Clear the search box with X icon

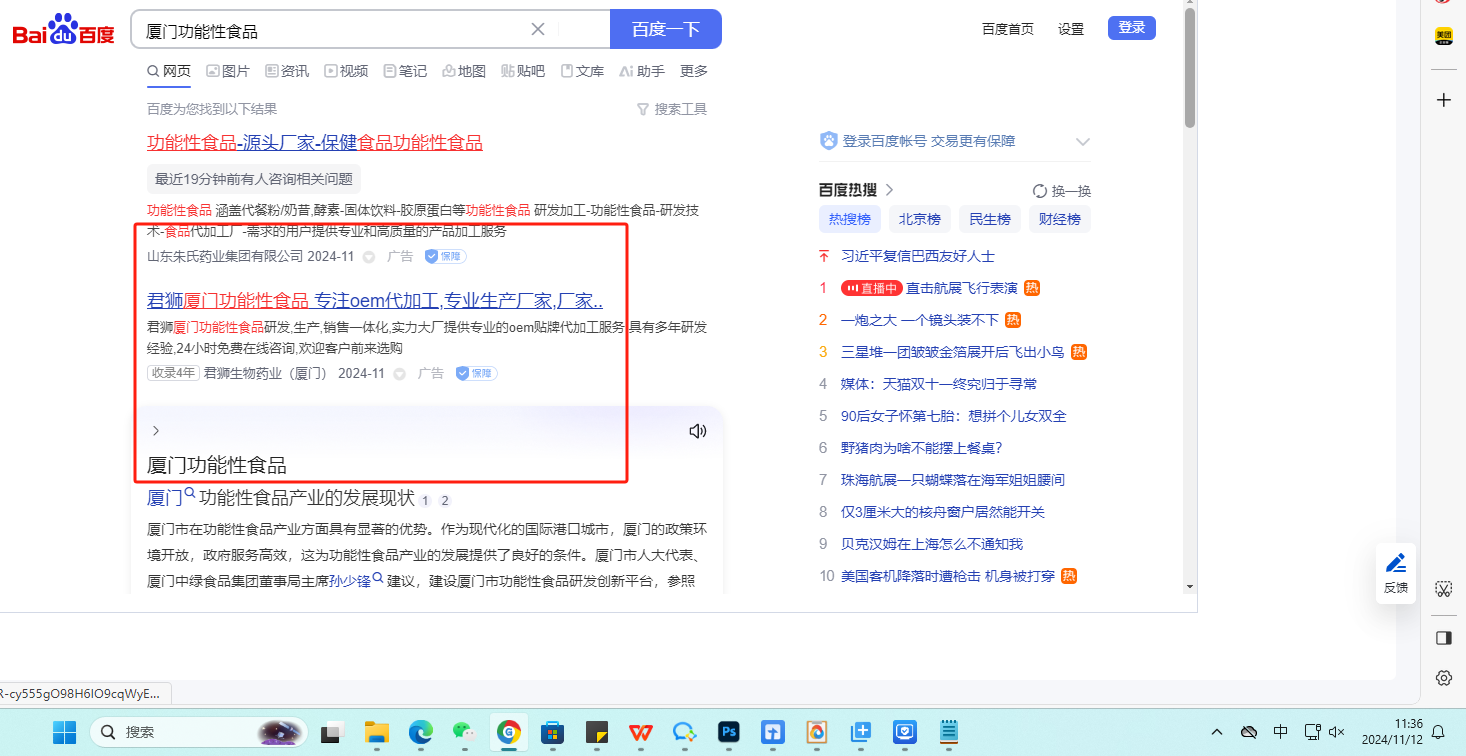538,29
